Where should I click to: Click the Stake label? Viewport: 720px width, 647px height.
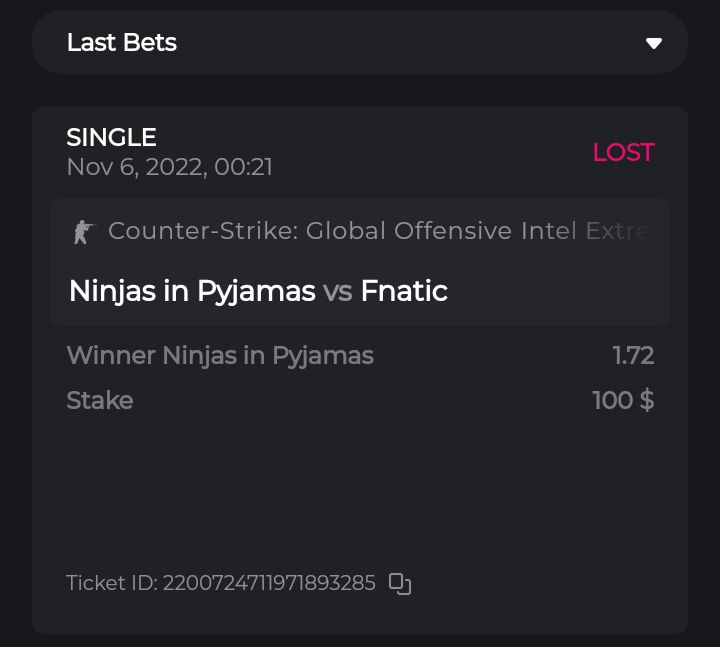click(x=99, y=400)
